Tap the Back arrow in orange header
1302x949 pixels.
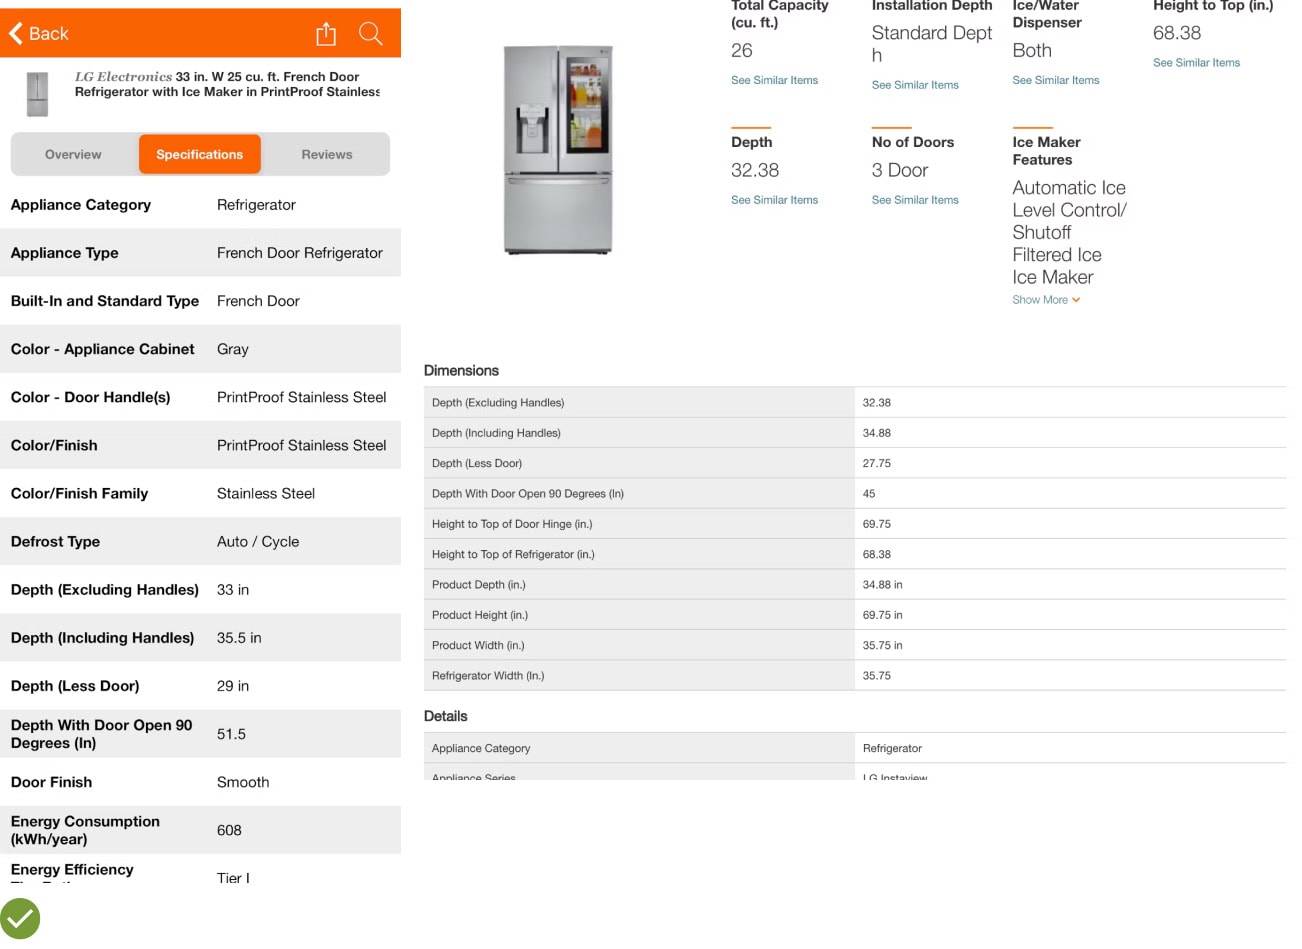(x=38, y=34)
